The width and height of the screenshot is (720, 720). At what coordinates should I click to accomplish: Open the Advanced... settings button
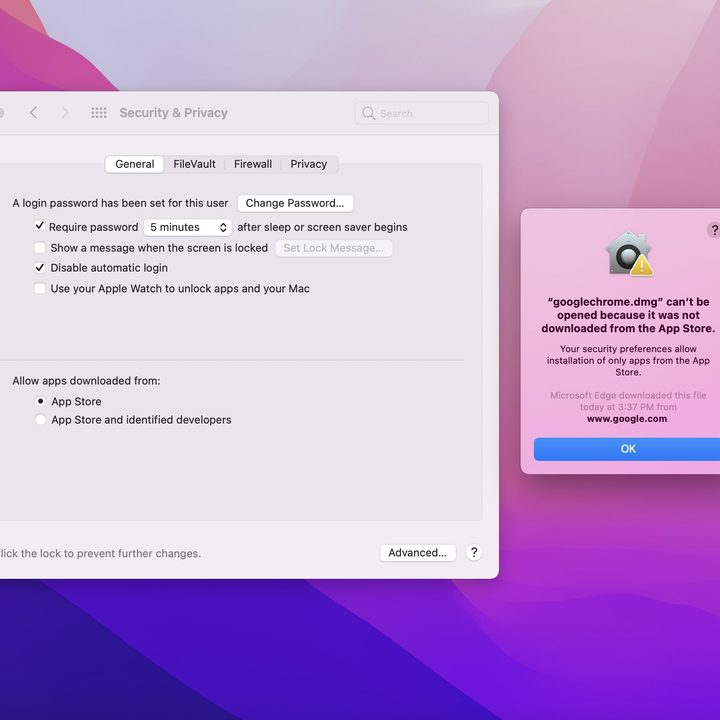(417, 553)
